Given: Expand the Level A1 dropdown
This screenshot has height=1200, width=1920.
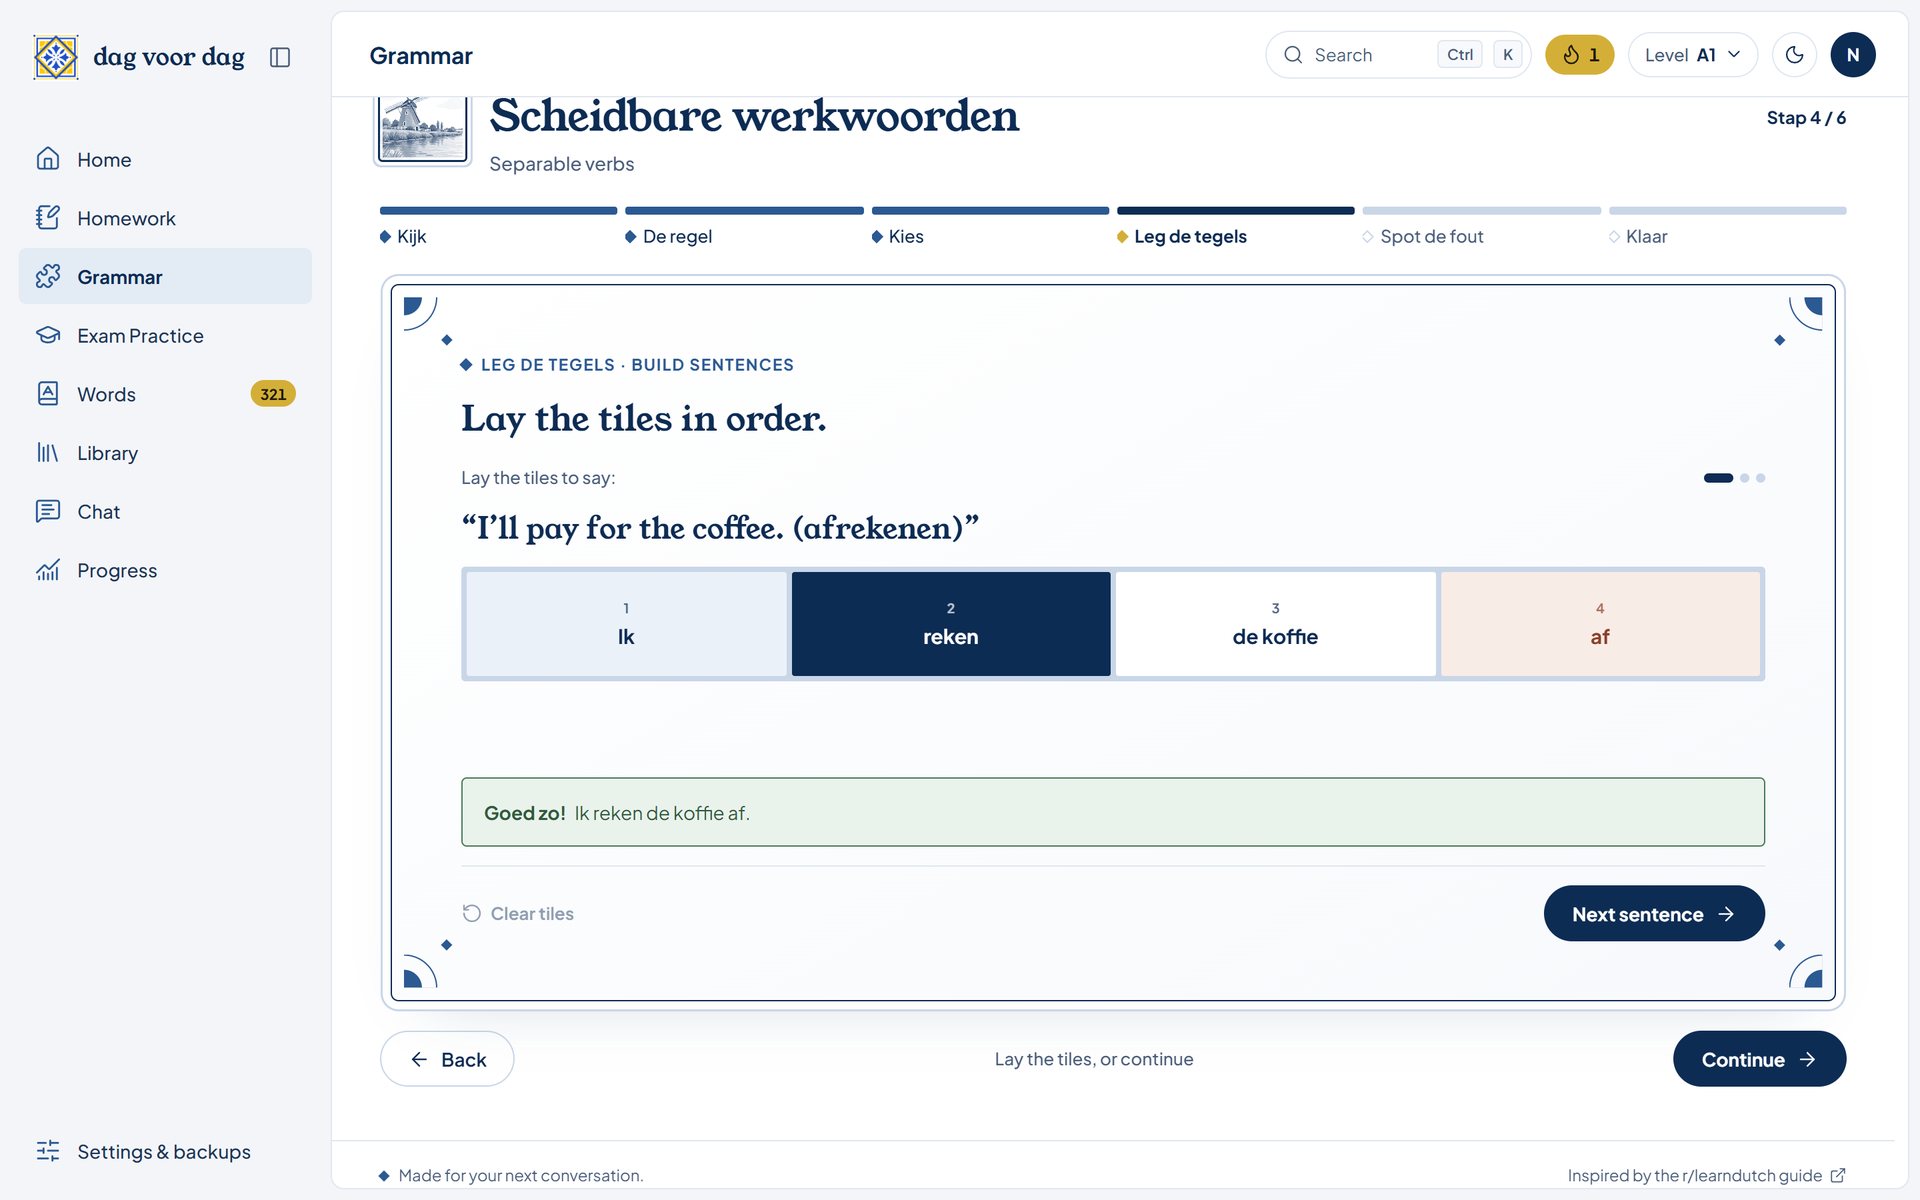Looking at the screenshot, I should click(1692, 55).
